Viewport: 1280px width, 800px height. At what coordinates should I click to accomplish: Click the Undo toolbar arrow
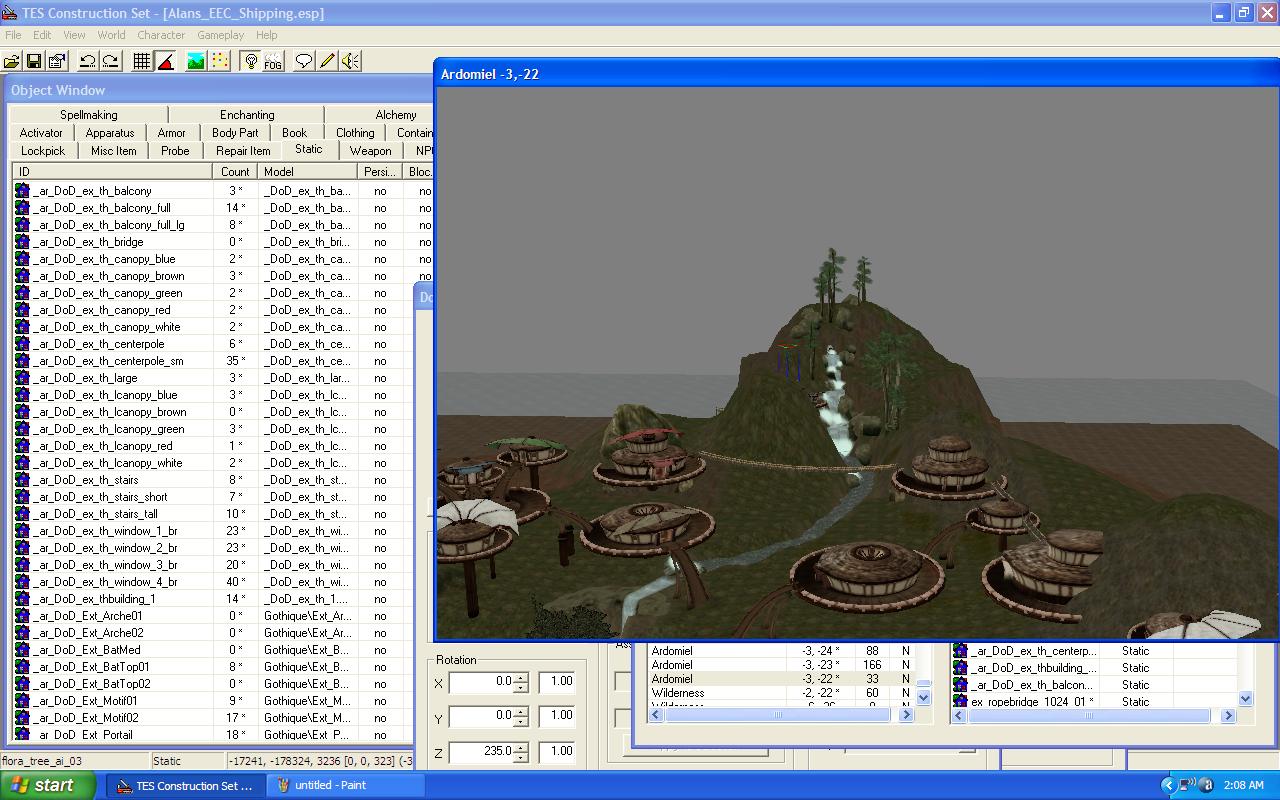(87, 61)
